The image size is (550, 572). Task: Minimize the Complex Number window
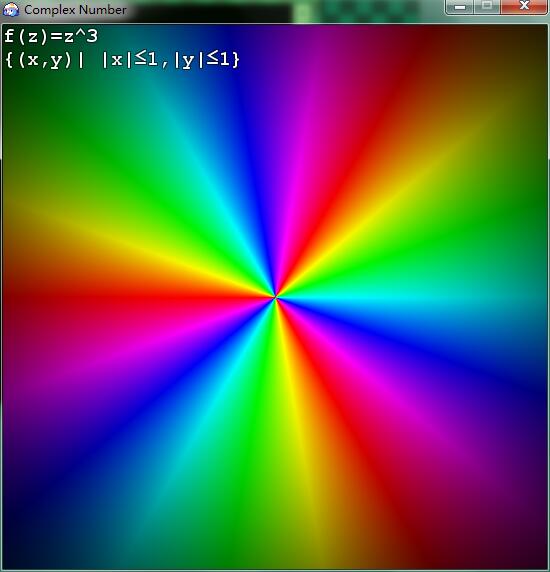459,7
